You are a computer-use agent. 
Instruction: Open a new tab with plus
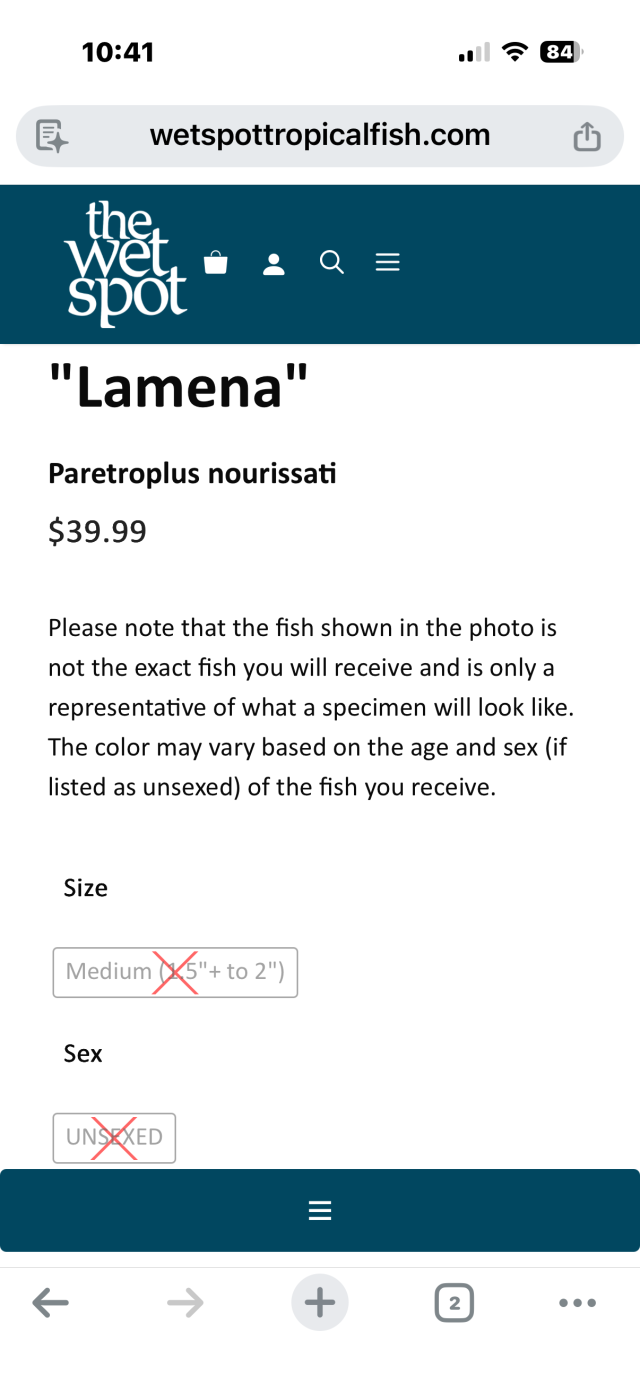[320, 1302]
